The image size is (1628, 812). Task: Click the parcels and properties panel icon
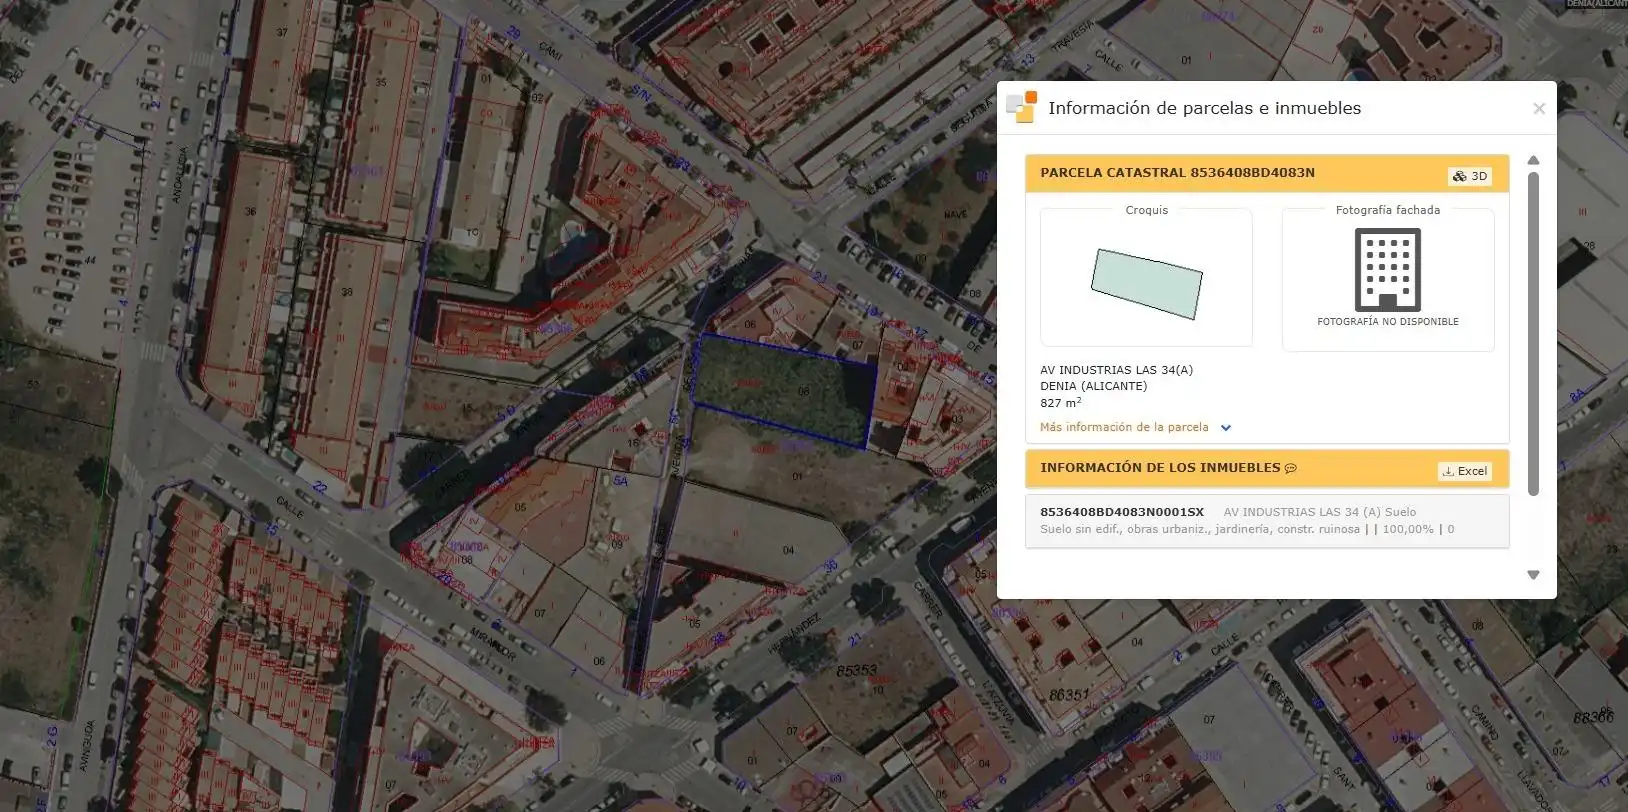[1021, 107]
